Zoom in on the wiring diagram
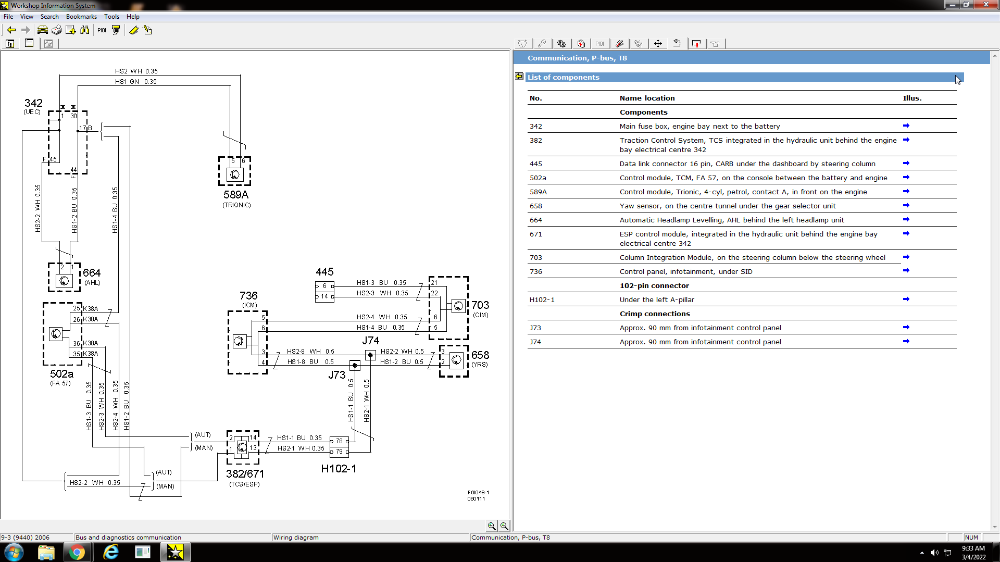 tap(492, 525)
